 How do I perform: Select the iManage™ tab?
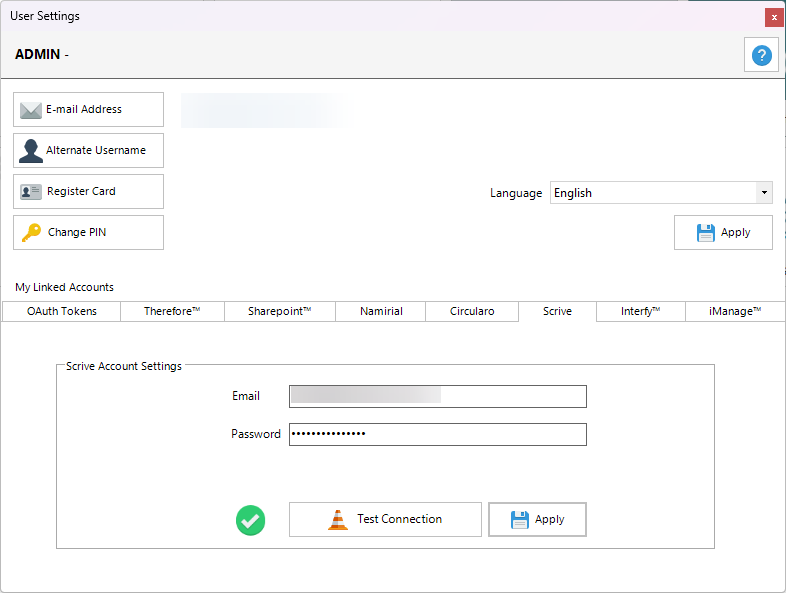[735, 312]
